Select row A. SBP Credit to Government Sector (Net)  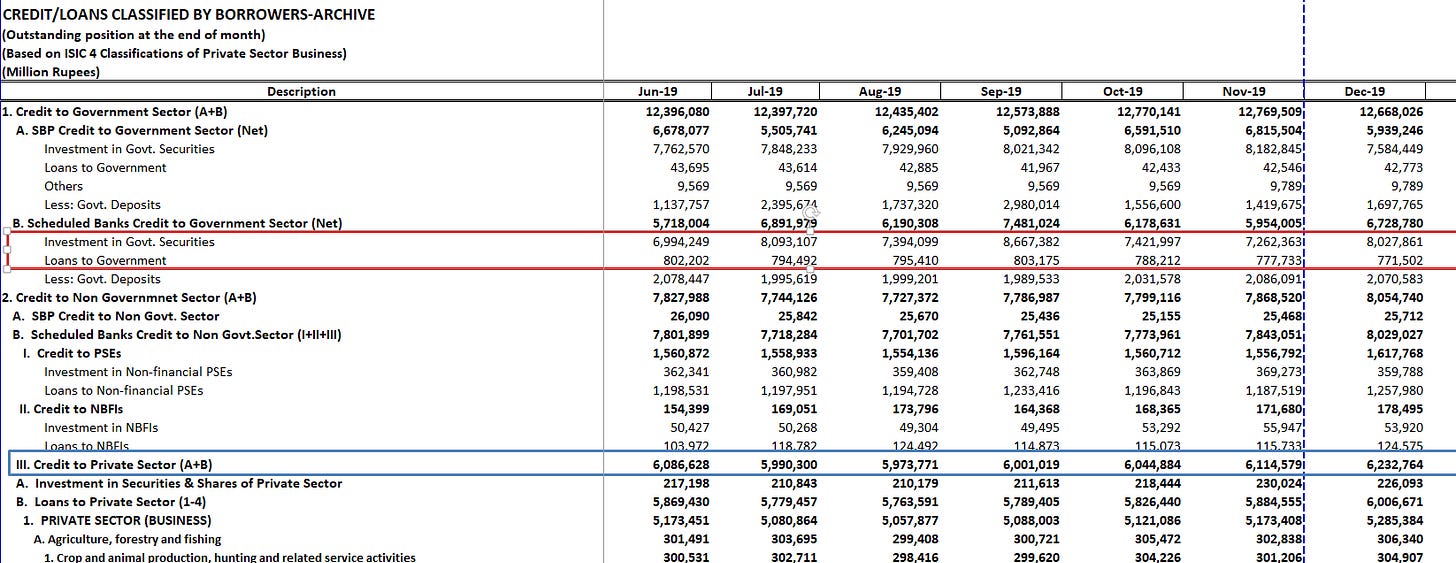point(140,130)
